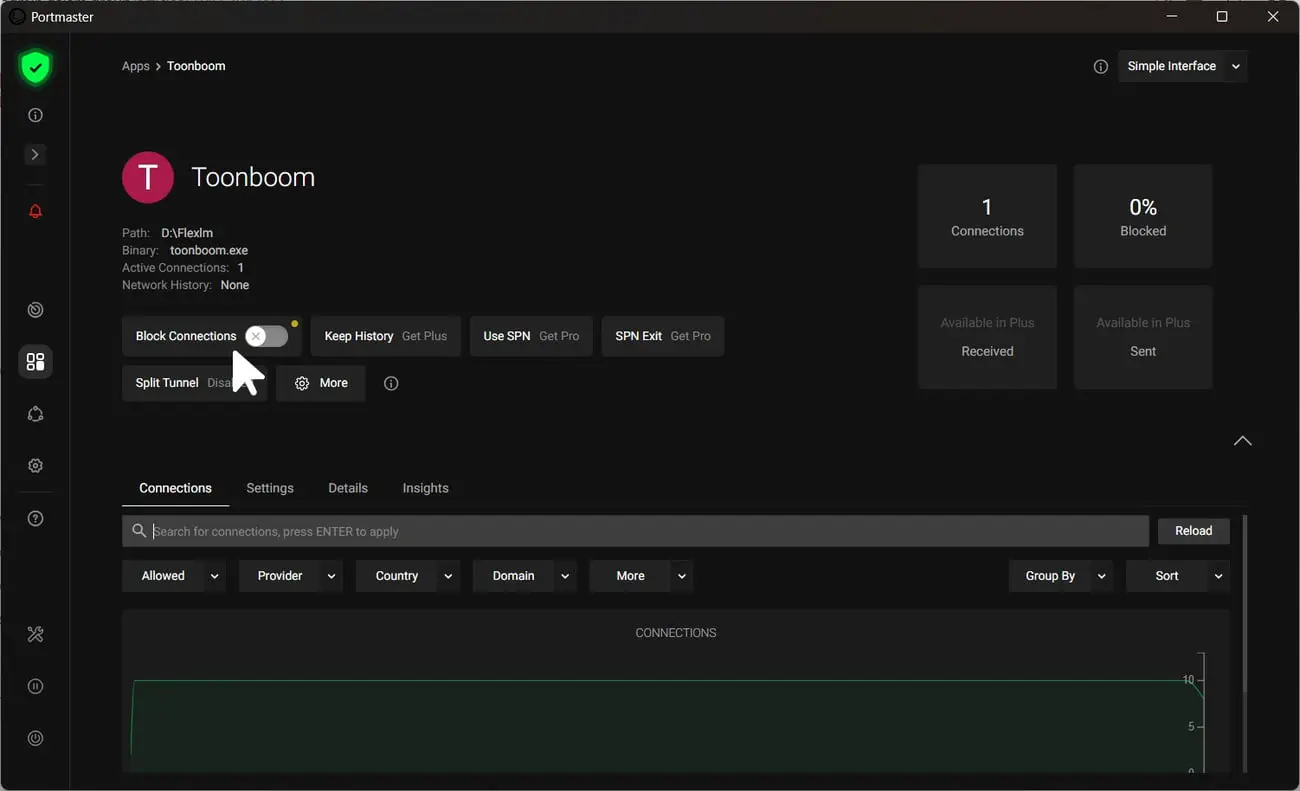
Task: Click the info icon beside the More button
Action: 391,383
